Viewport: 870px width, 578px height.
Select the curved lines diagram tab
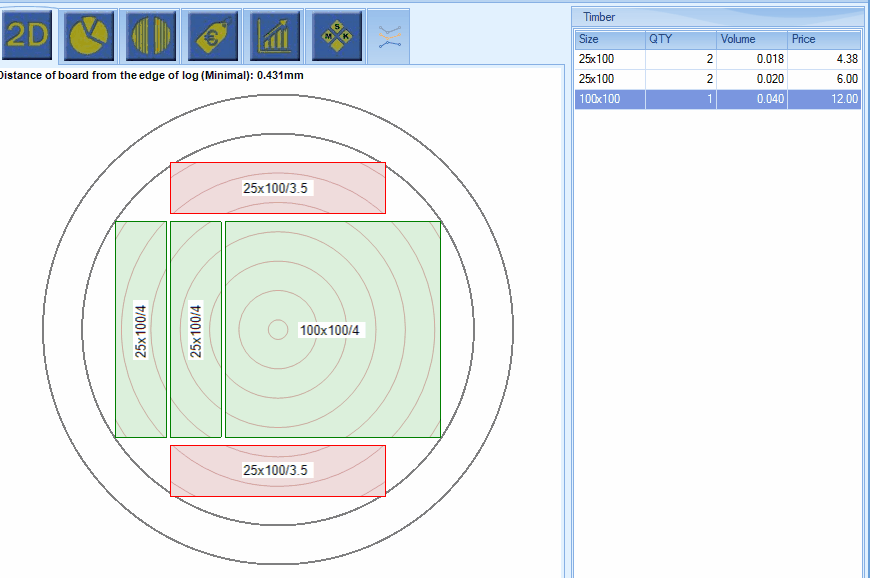tap(390, 37)
